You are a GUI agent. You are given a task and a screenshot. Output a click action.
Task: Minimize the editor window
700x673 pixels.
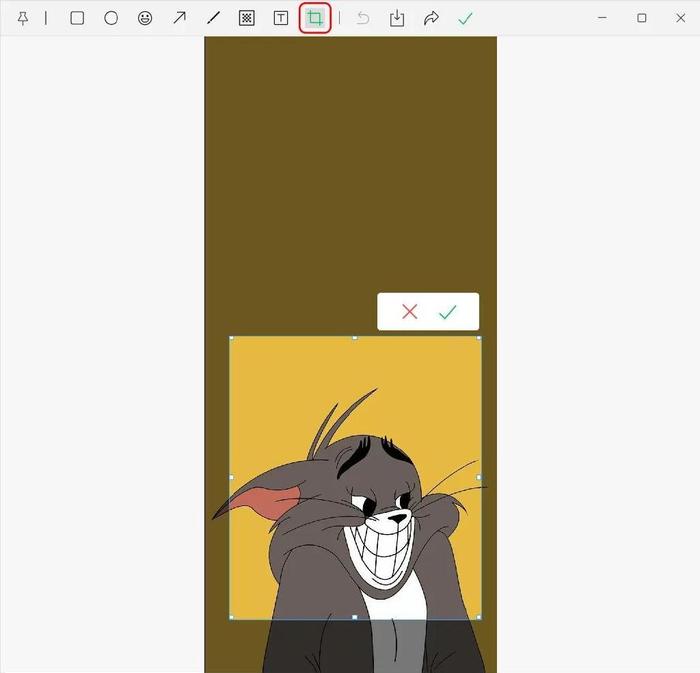(x=602, y=18)
